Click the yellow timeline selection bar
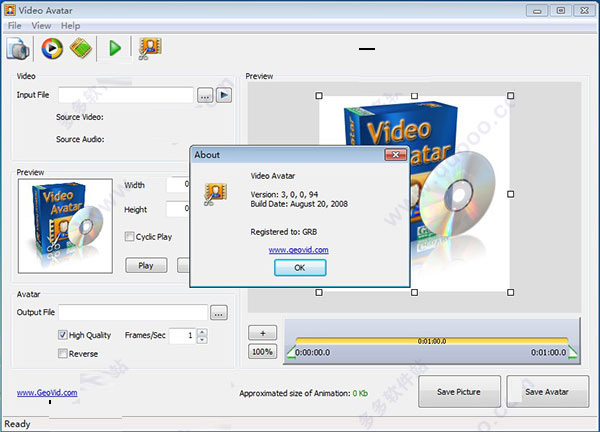The height and width of the screenshot is (432, 600). pos(432,341)
